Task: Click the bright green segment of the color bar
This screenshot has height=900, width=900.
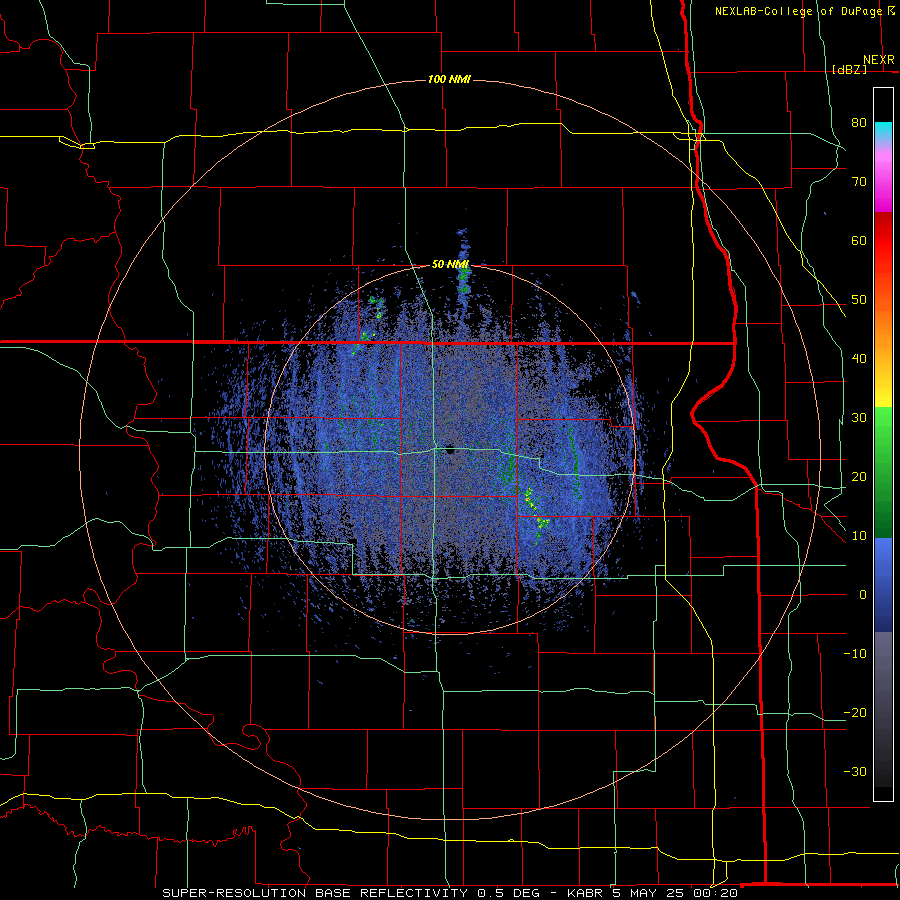Action: [x=883, y=428]
